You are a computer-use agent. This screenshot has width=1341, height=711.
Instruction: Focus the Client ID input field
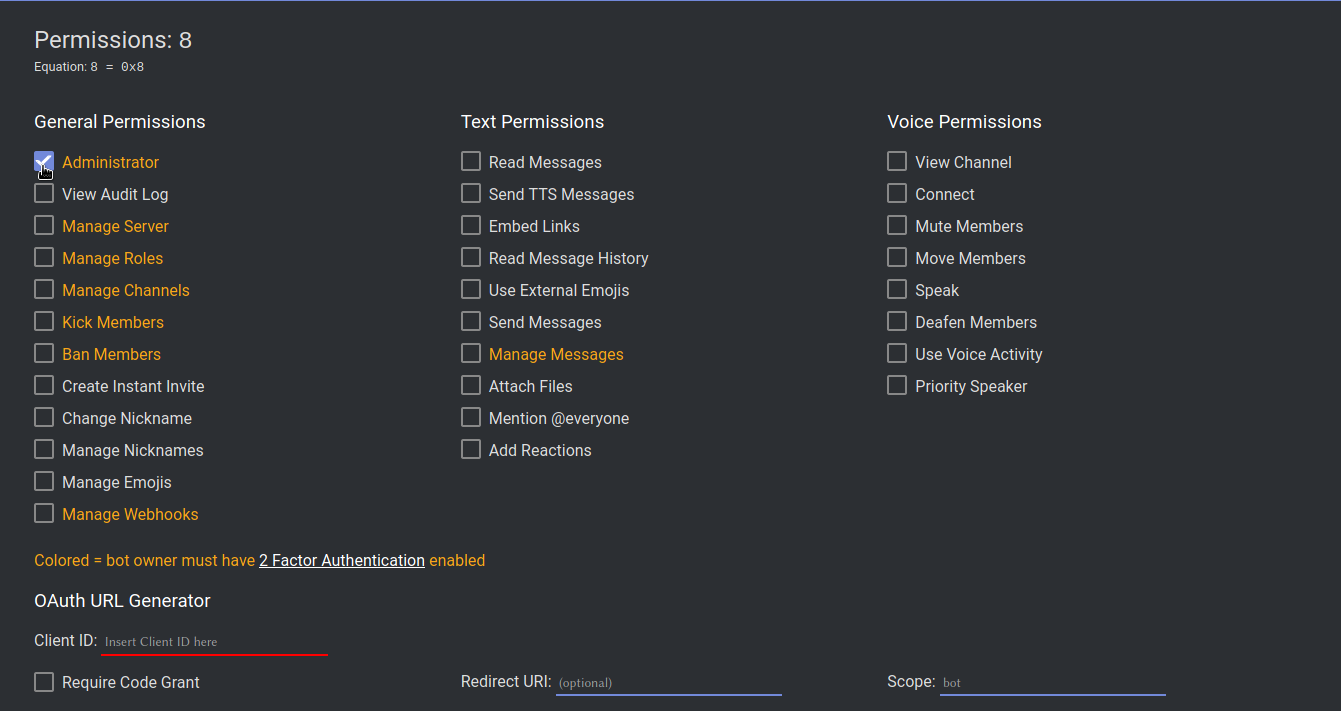(x=215, y=642)
